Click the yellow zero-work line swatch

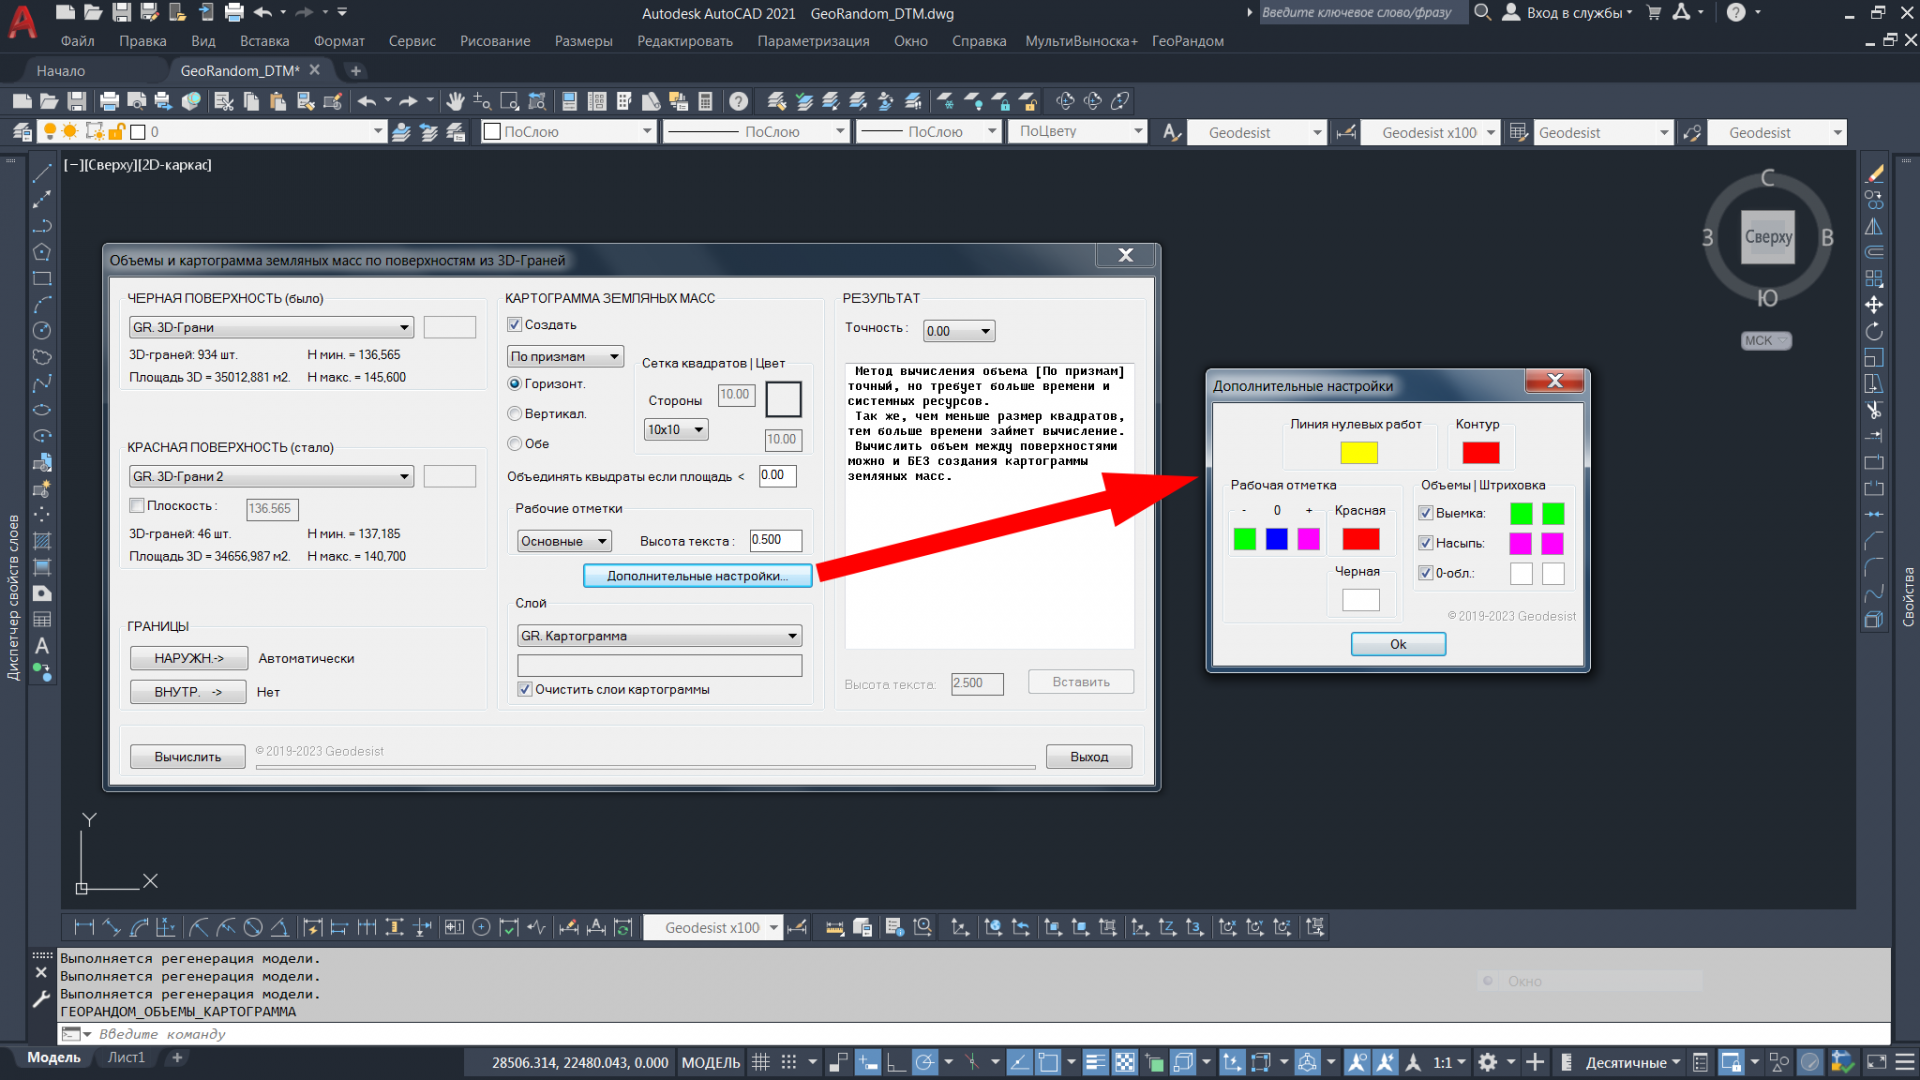pyautogui.click(x=1358, y=453)
